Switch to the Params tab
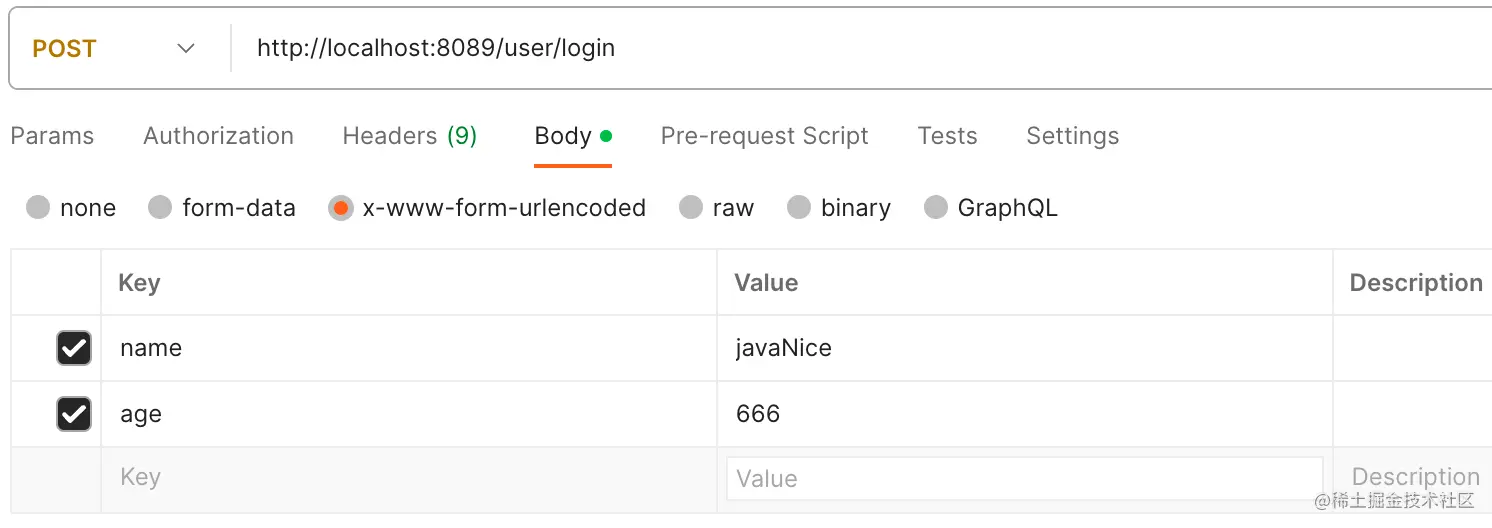 pos(52,136)
